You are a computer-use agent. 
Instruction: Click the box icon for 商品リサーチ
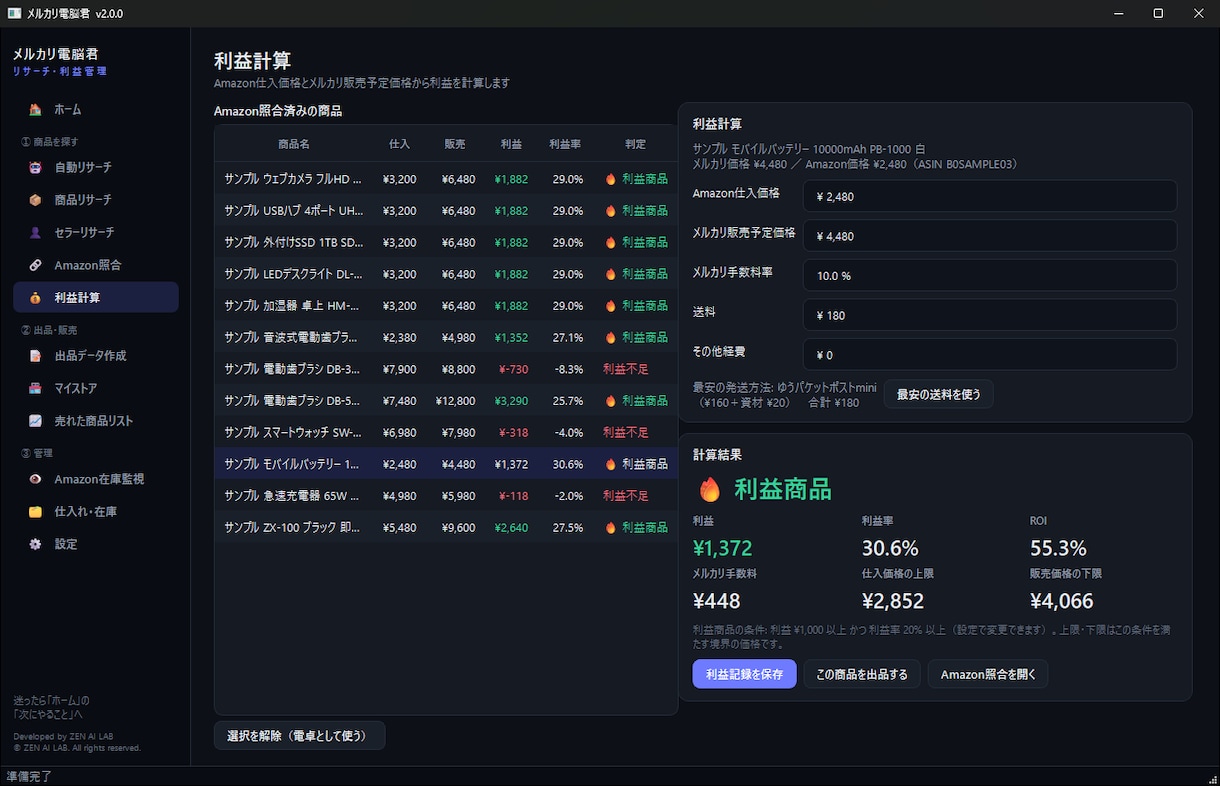coord(35,200)
